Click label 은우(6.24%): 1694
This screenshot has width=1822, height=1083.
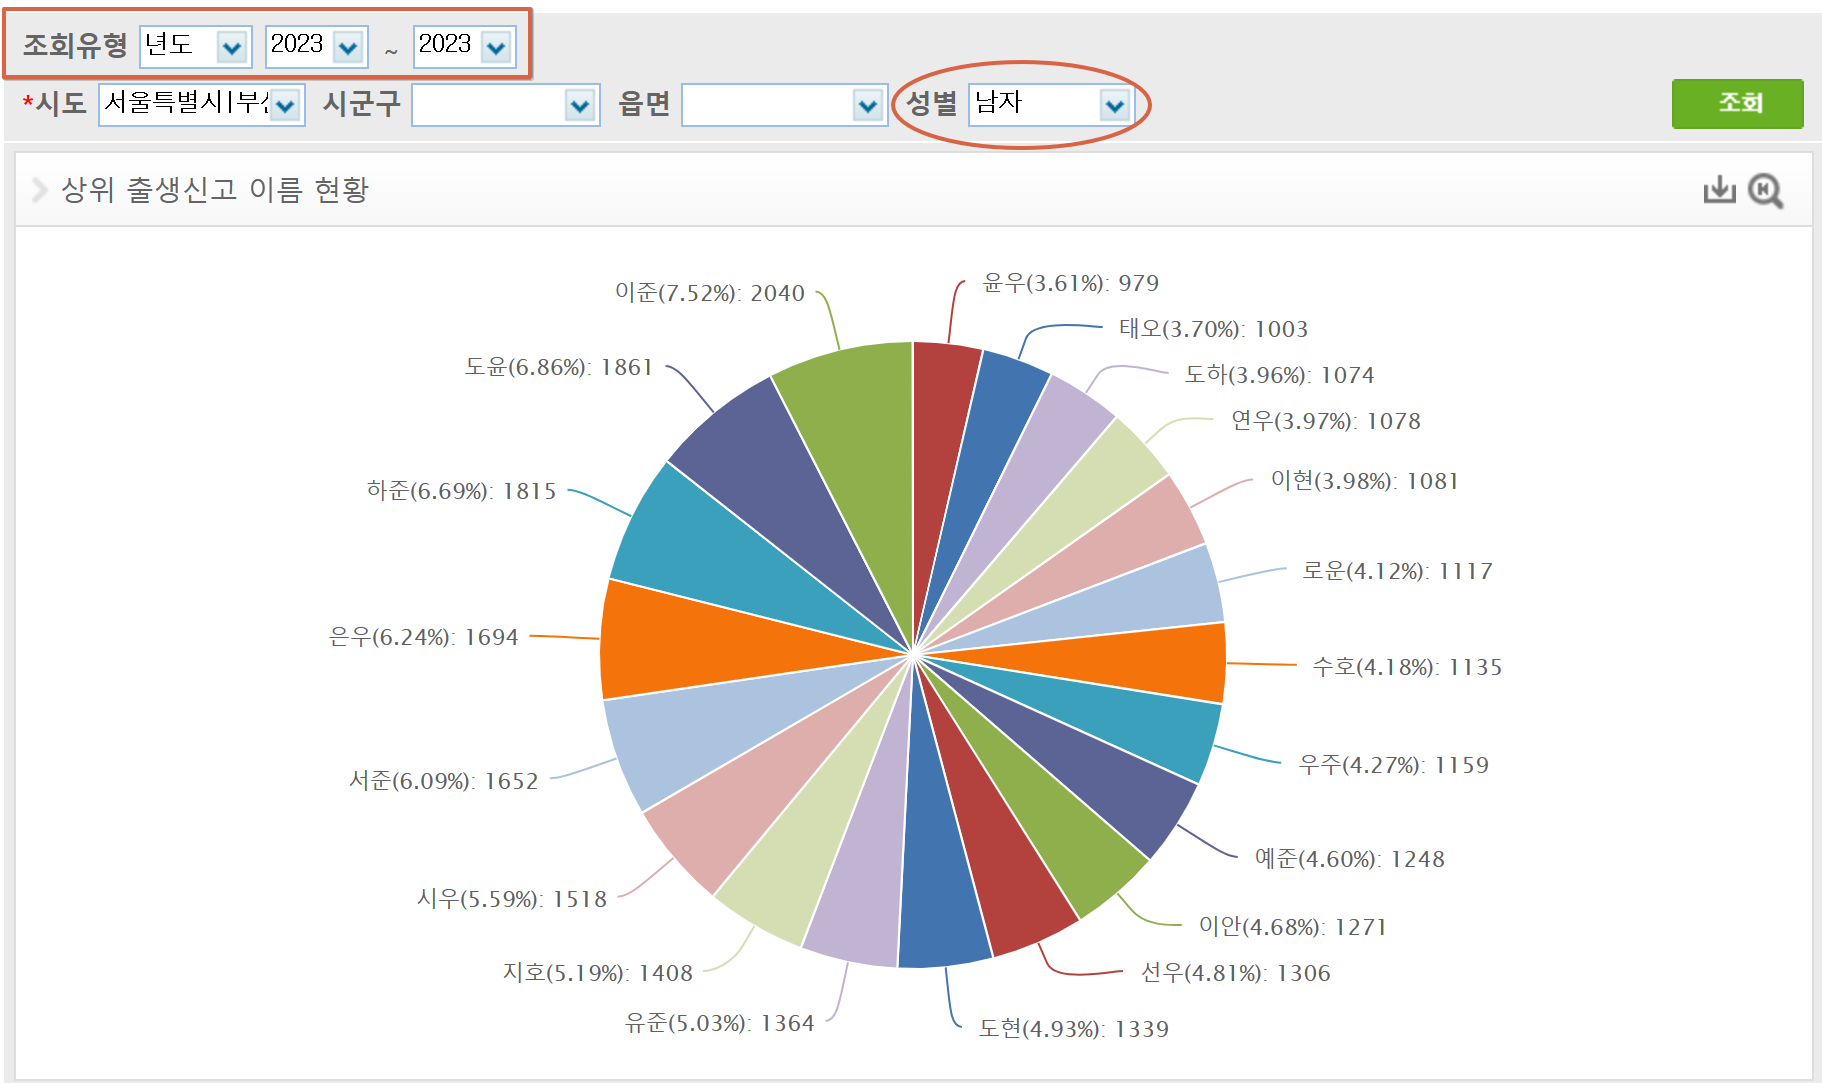click(x=424, y=637)
